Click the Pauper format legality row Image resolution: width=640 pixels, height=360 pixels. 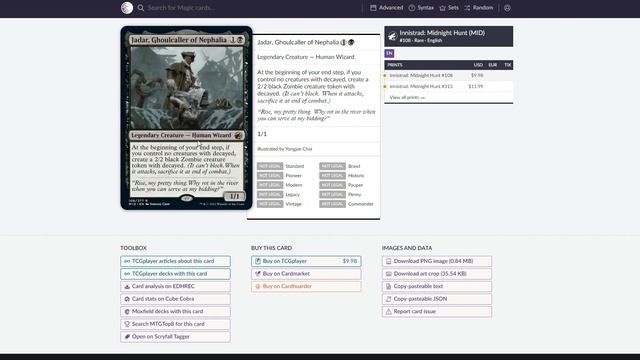point(341,185)
